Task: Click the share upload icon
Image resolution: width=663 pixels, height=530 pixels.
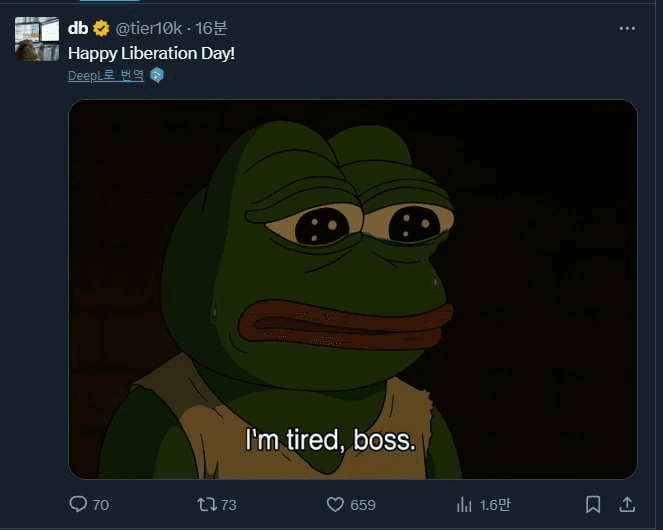Action: pos(627,504)
